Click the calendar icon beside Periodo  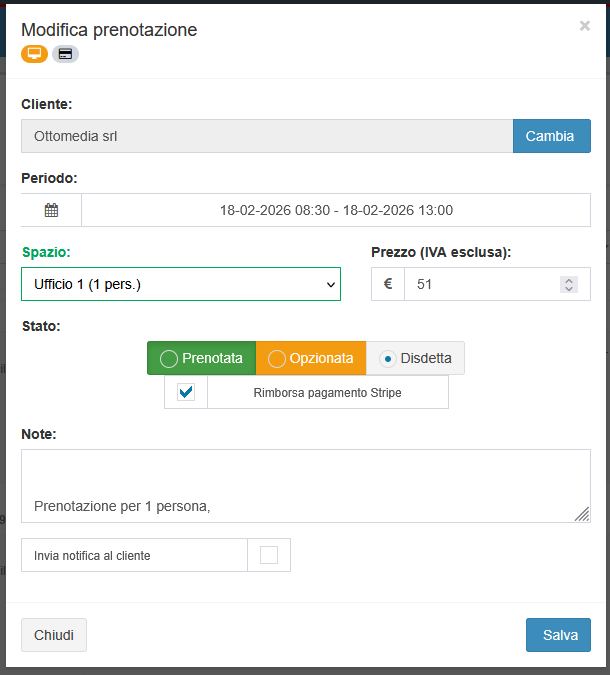pos(51,210)
